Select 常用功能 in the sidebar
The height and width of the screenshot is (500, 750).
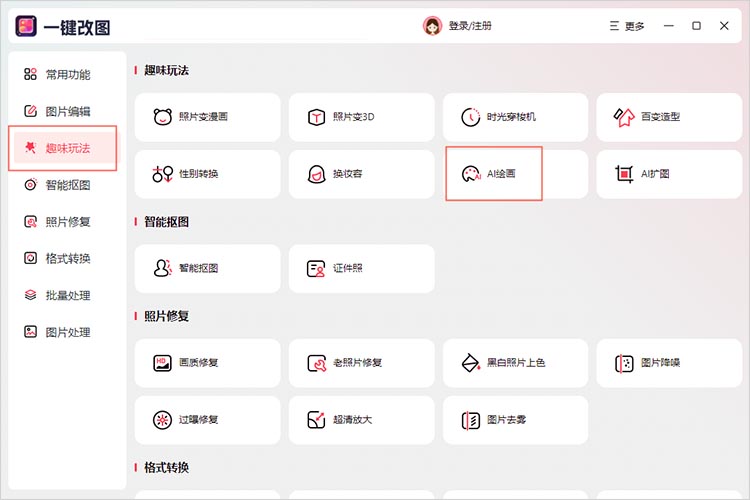coord(67,74)
